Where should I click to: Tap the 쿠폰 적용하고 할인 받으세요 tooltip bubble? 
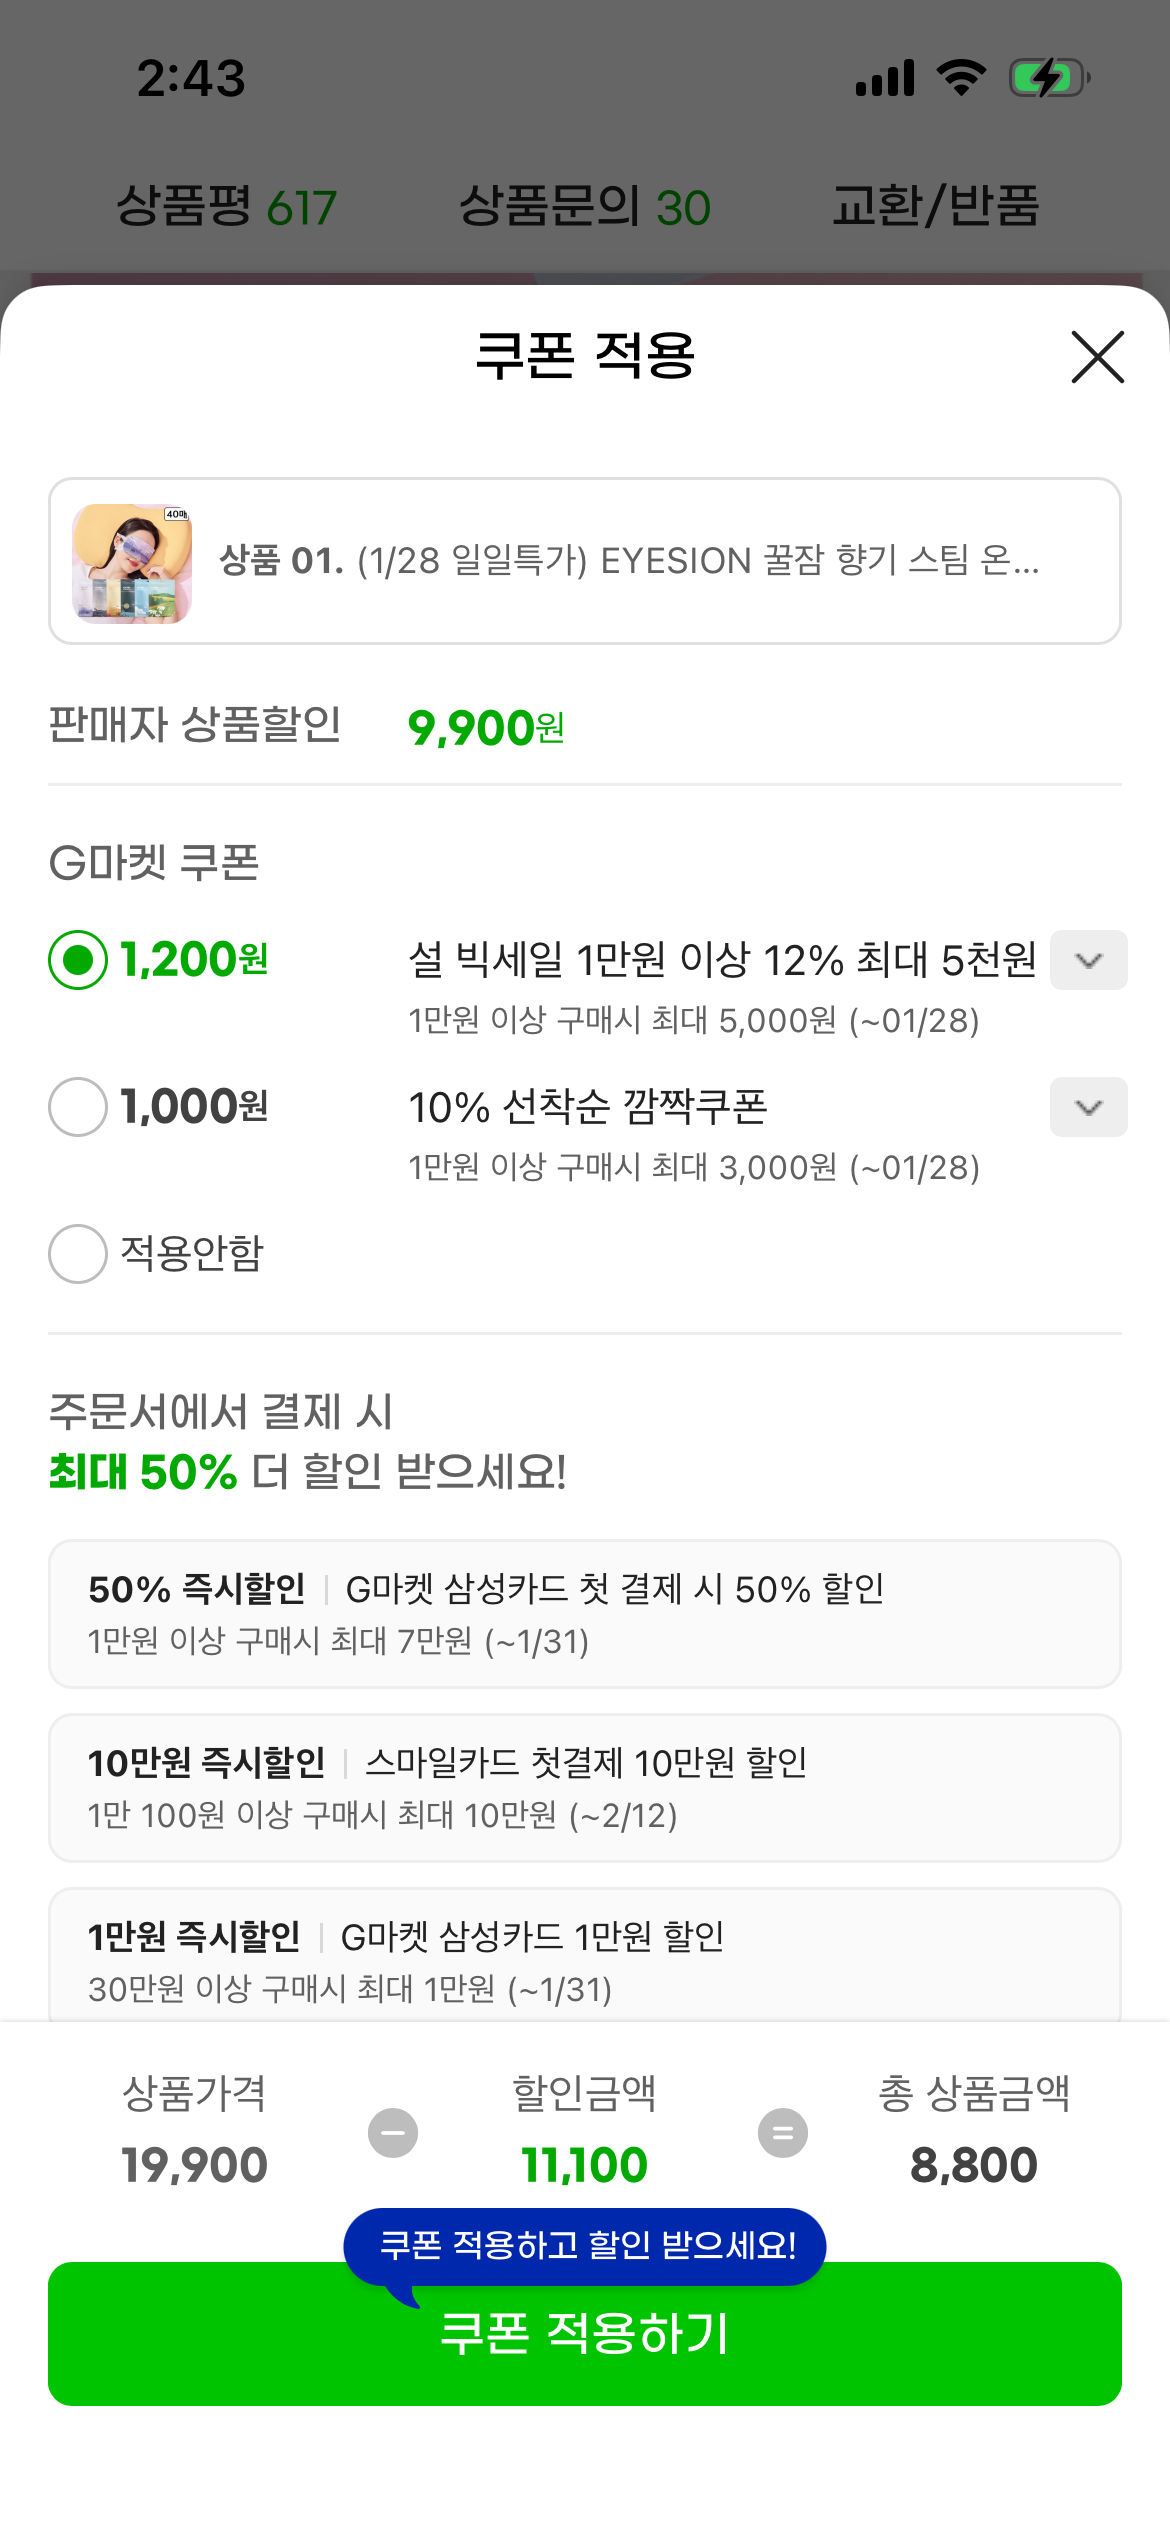coord(586,2245)
